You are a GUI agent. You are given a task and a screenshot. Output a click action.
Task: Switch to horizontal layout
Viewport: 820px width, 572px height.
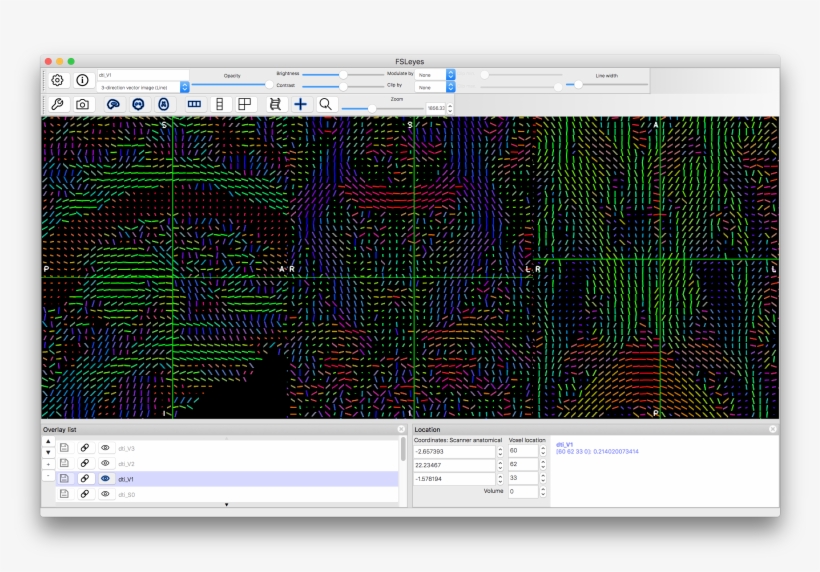(x=194, y=104)
